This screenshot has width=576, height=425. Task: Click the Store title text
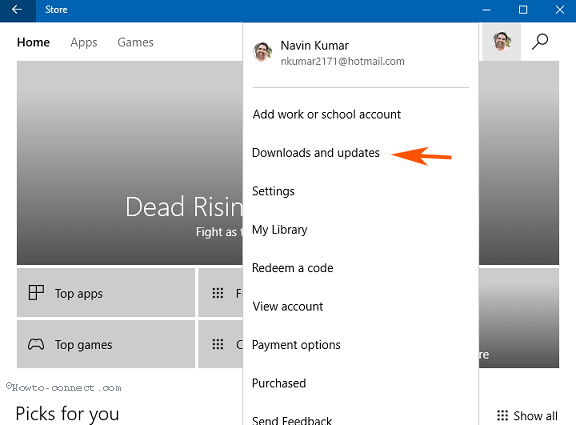pyautogui.click(x=56, y=10)
